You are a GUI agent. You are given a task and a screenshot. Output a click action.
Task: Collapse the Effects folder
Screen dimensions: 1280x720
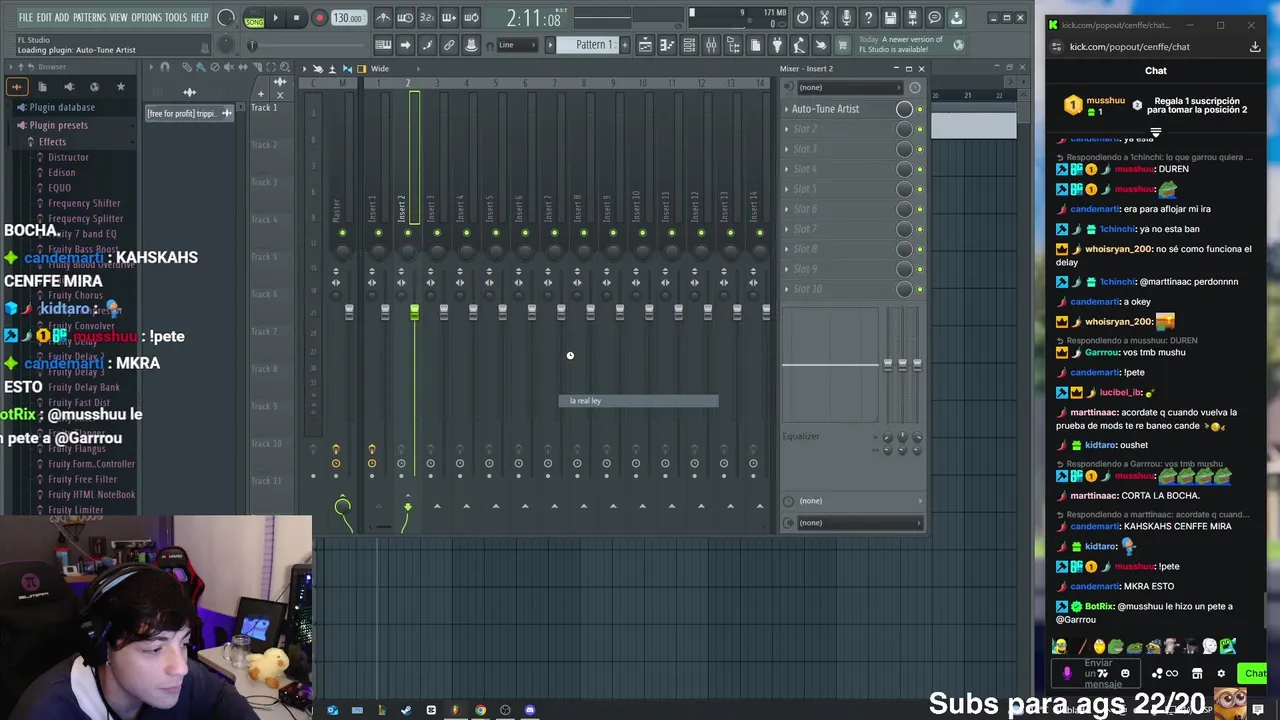[x=52, y=142]
